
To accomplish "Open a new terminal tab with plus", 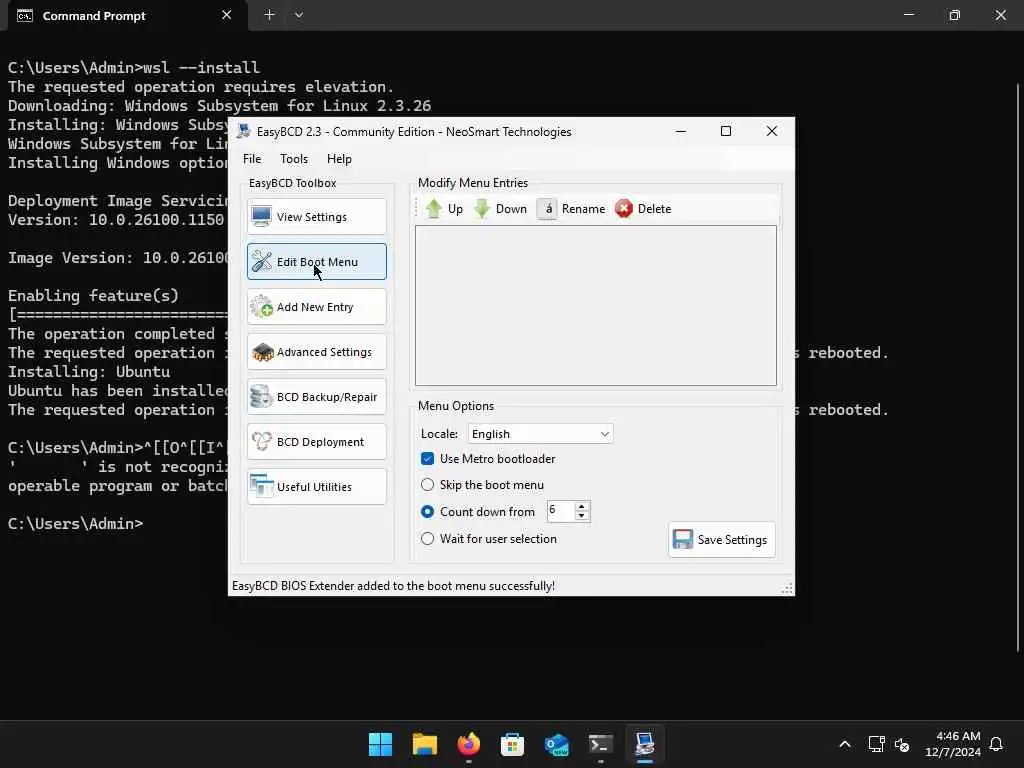I will [269, 15].
